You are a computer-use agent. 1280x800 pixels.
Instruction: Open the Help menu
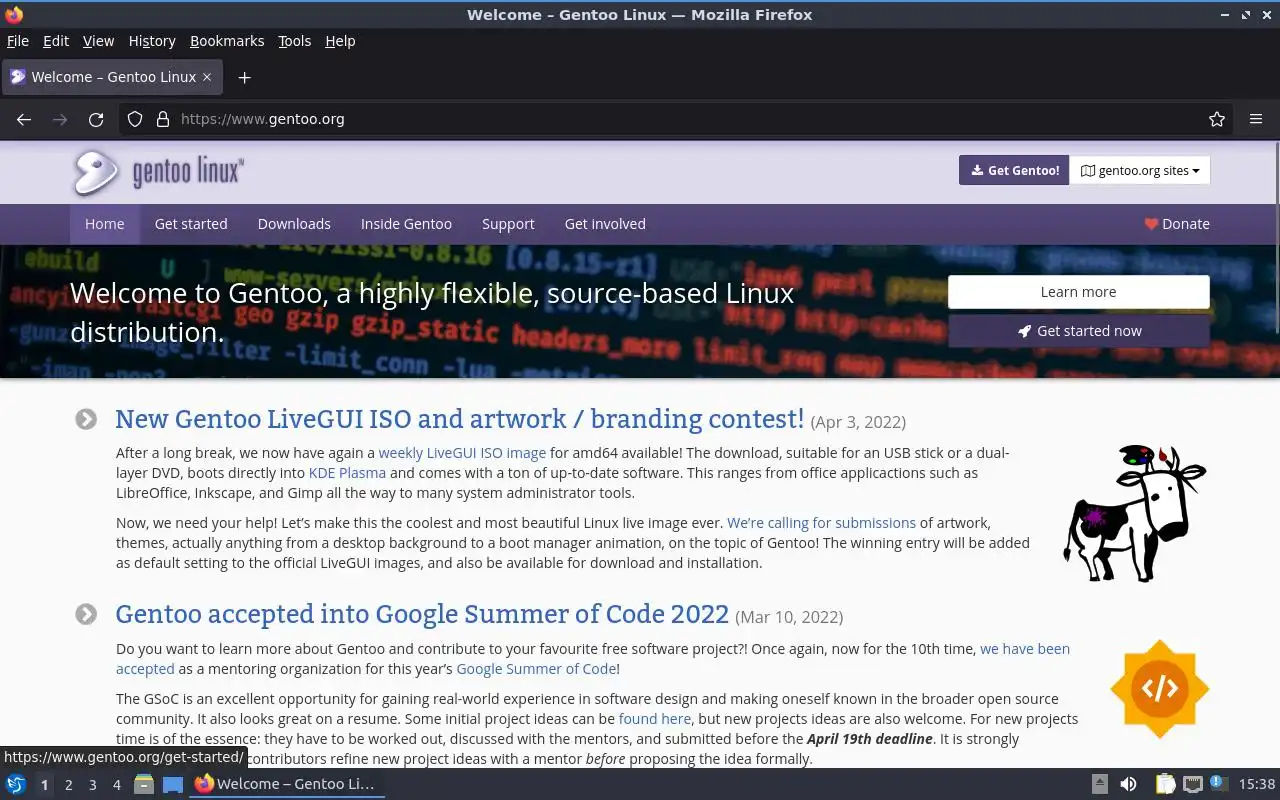click(x=340, y=41)
